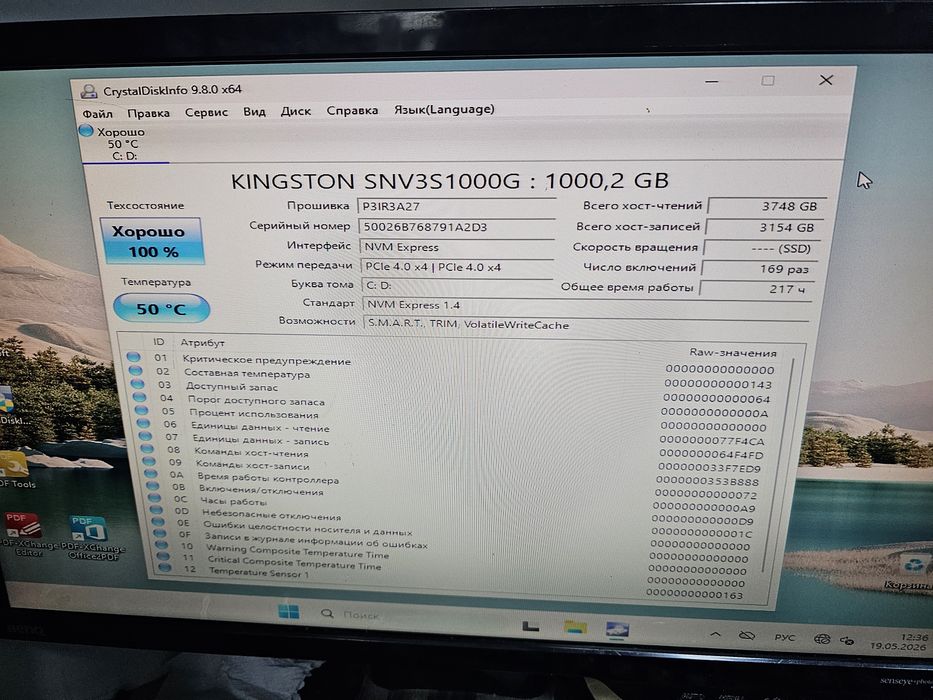Click the Поиск taskbar search box

point(350,614)
